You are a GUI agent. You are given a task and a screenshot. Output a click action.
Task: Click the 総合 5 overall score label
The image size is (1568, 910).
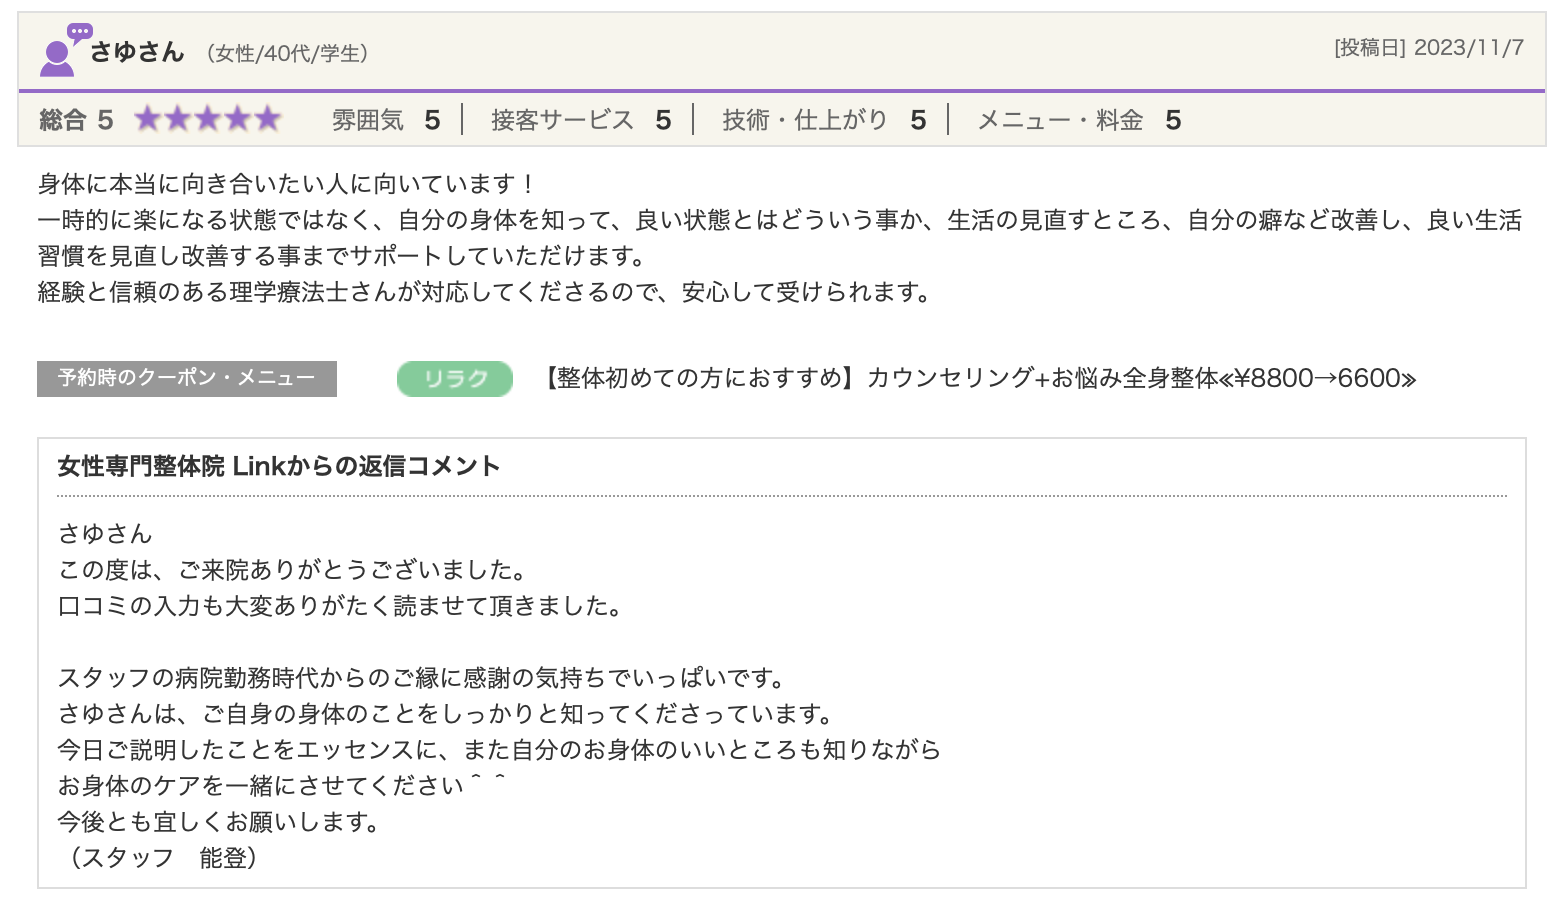coord(76,121)
